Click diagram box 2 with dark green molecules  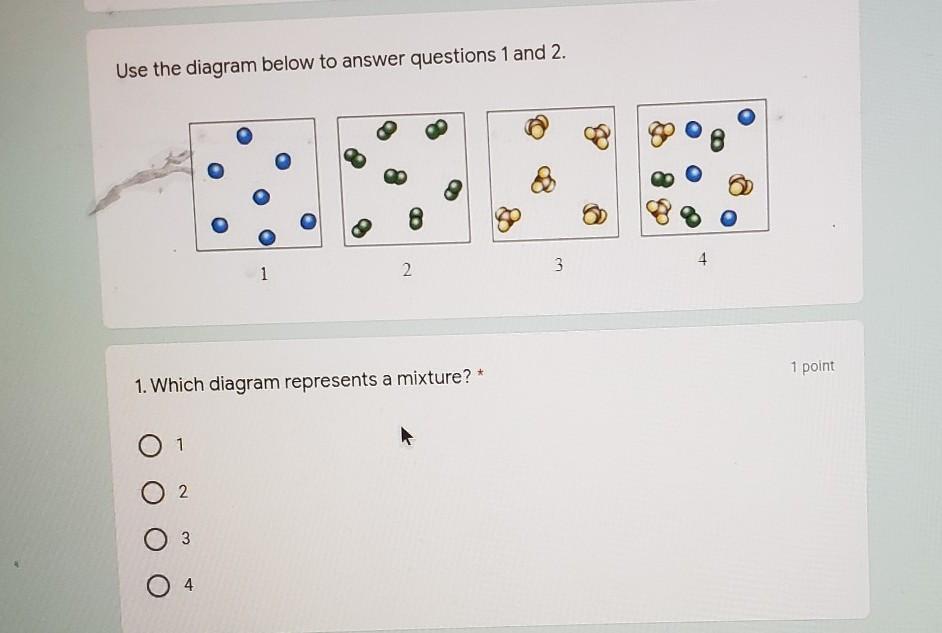pyautogui.click(x=402, y=179)
